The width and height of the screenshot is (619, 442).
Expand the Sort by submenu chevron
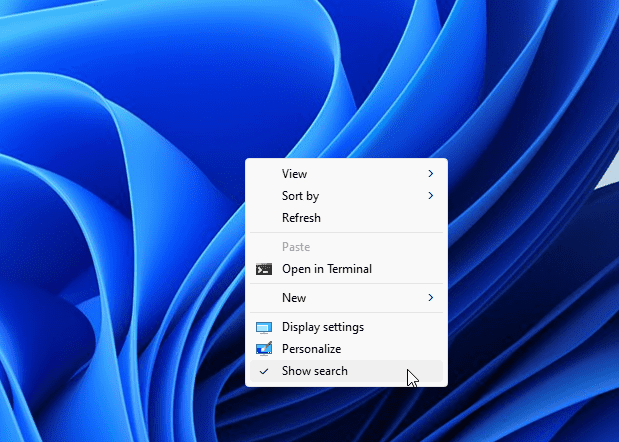tap(431, 196)
